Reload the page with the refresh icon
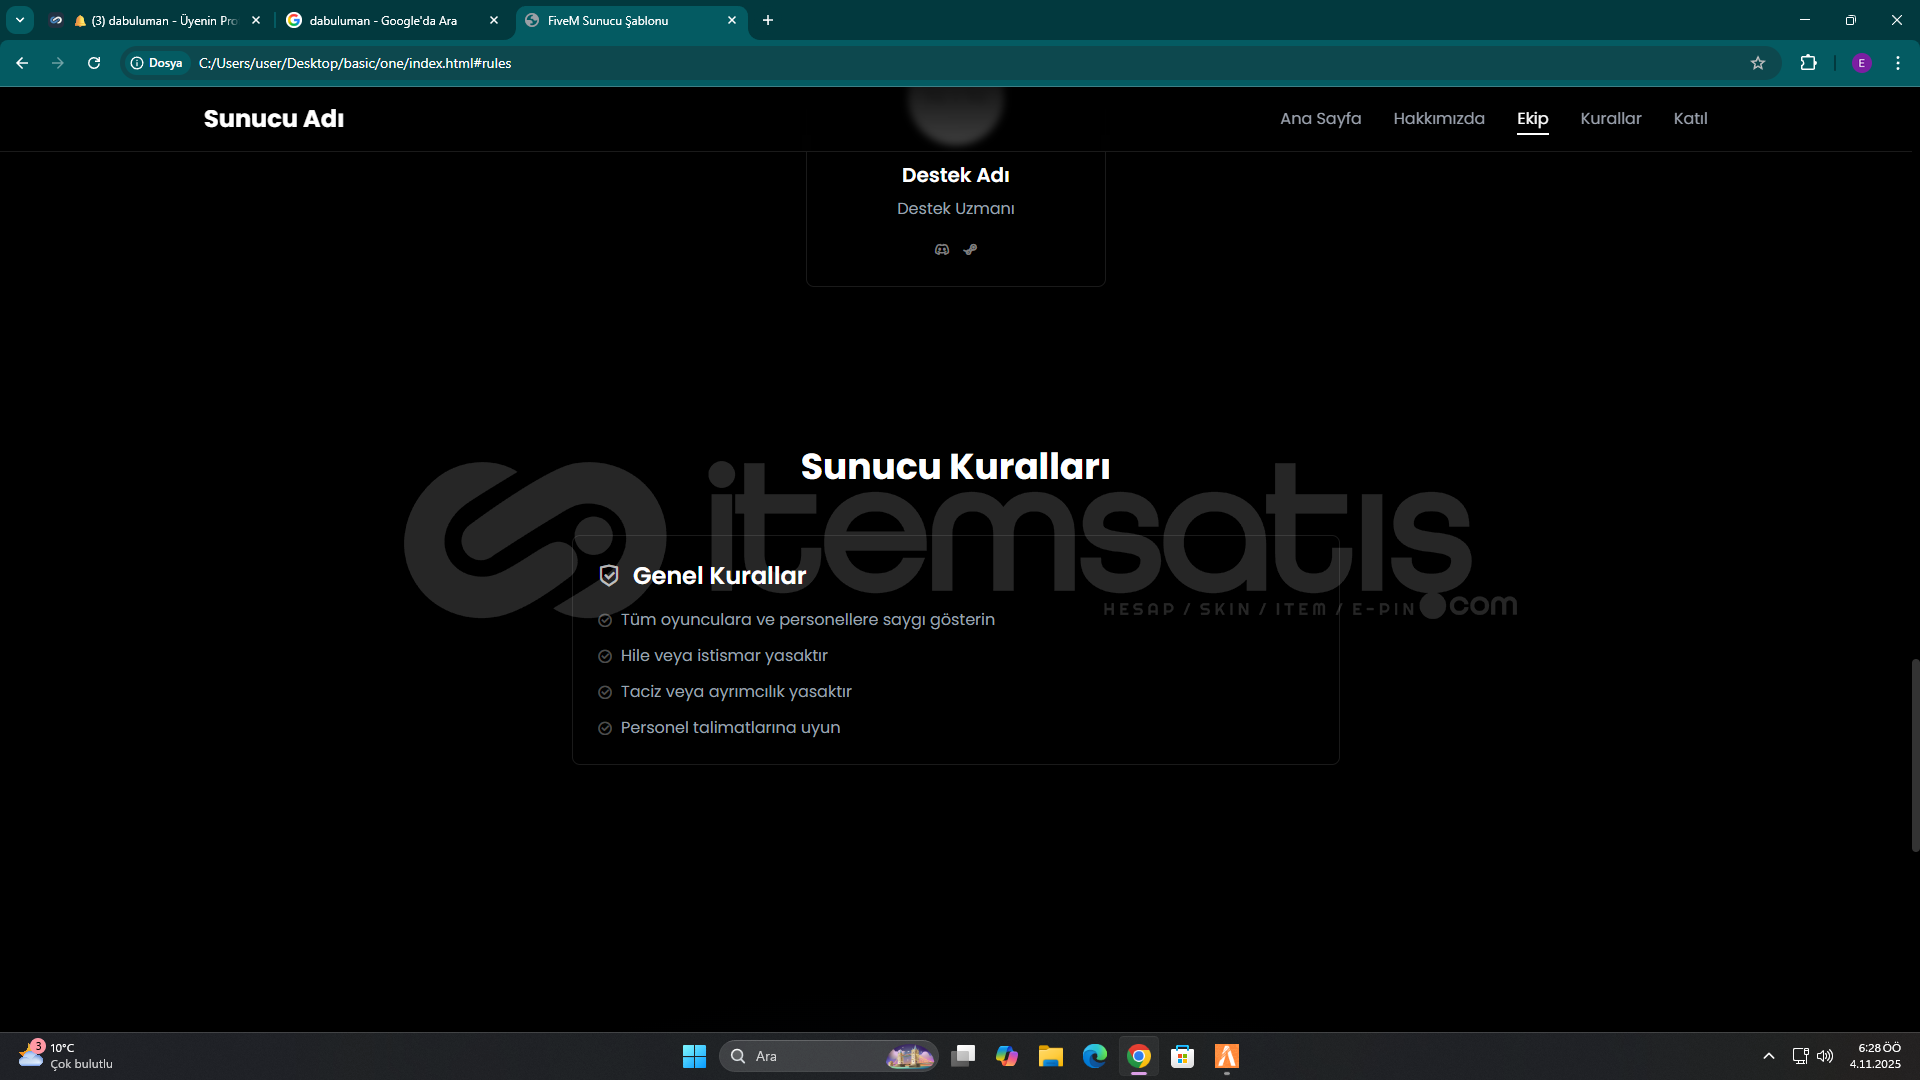Image resolution: width=1920 pixels, height=1080 pixels. click(x=94, y=63)
